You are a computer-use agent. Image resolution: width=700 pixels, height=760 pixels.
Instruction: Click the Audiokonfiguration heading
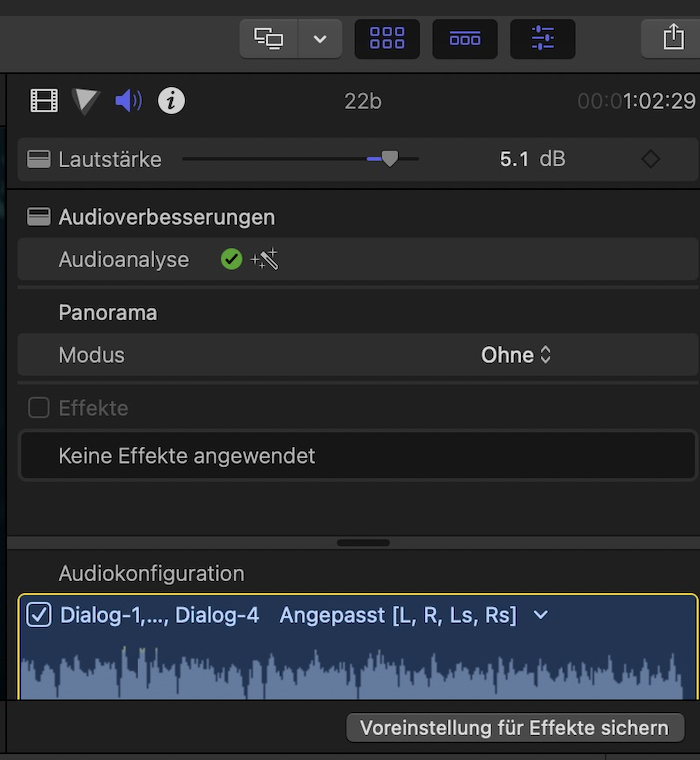click(151, 573)
